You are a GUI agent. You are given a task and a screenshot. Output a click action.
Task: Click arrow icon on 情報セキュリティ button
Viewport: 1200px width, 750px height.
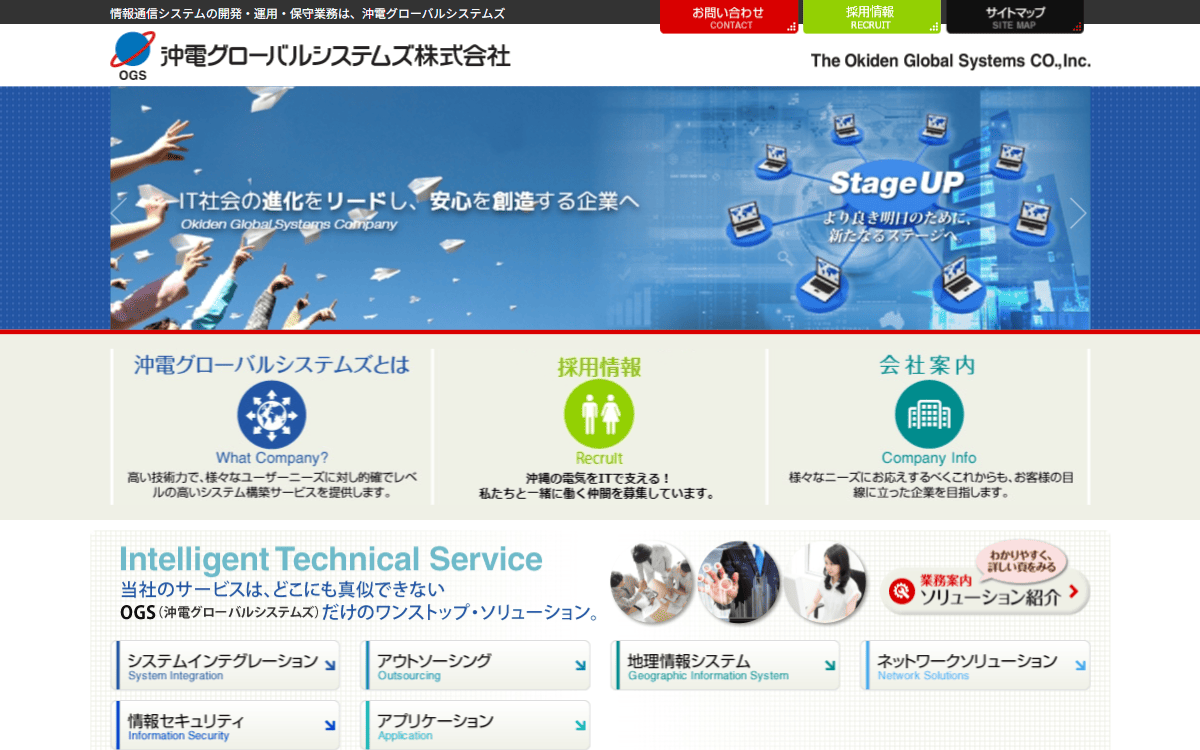(x=330, y=726)
